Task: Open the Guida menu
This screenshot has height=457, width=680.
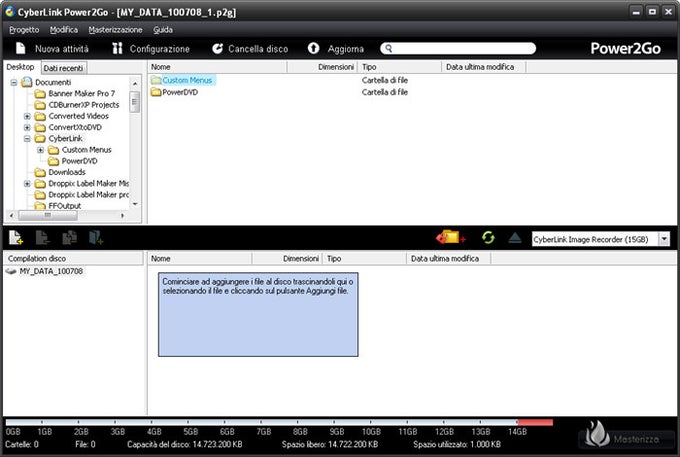Action: [x=163, y=30]
